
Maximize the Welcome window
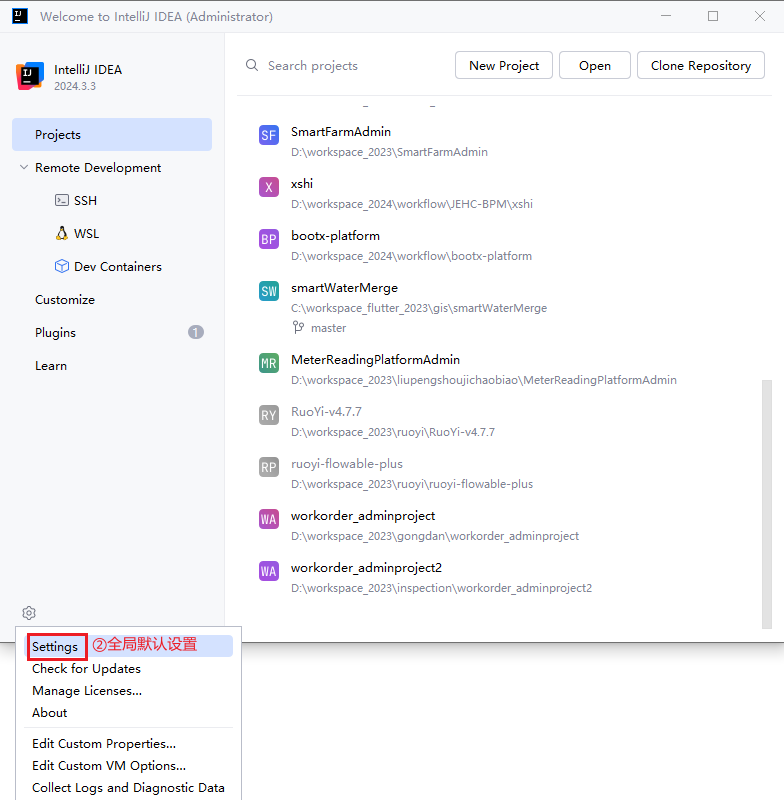[x=713, y=16]
